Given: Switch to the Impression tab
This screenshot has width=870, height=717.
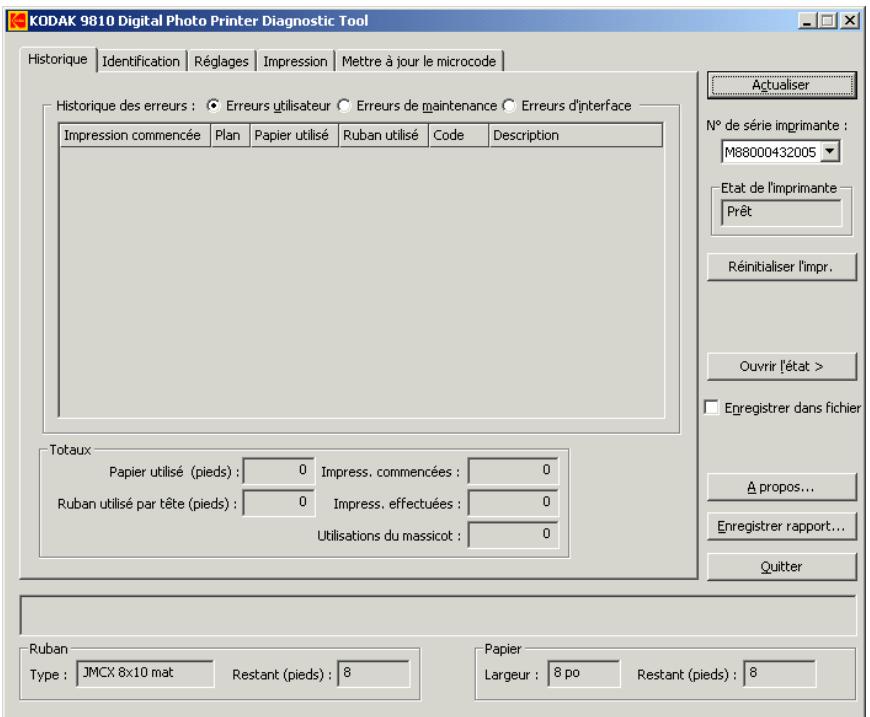Looking at the screenshot, I should [295, 61].
